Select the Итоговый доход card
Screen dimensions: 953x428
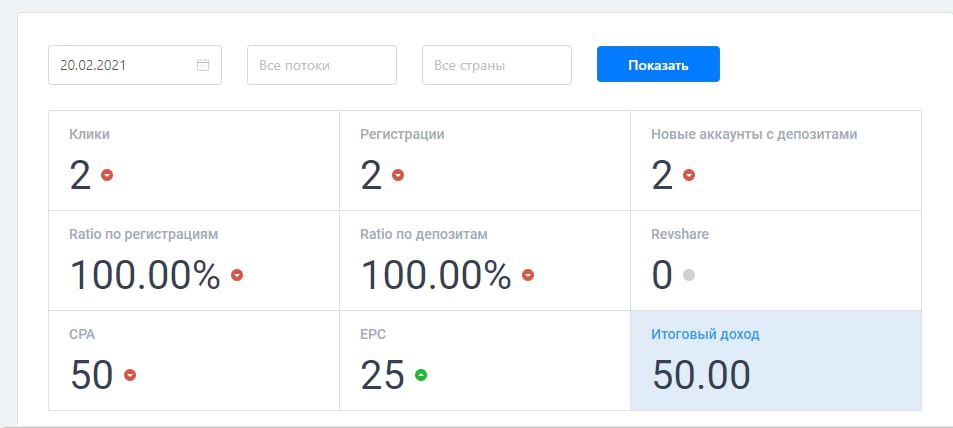(776, 361)
